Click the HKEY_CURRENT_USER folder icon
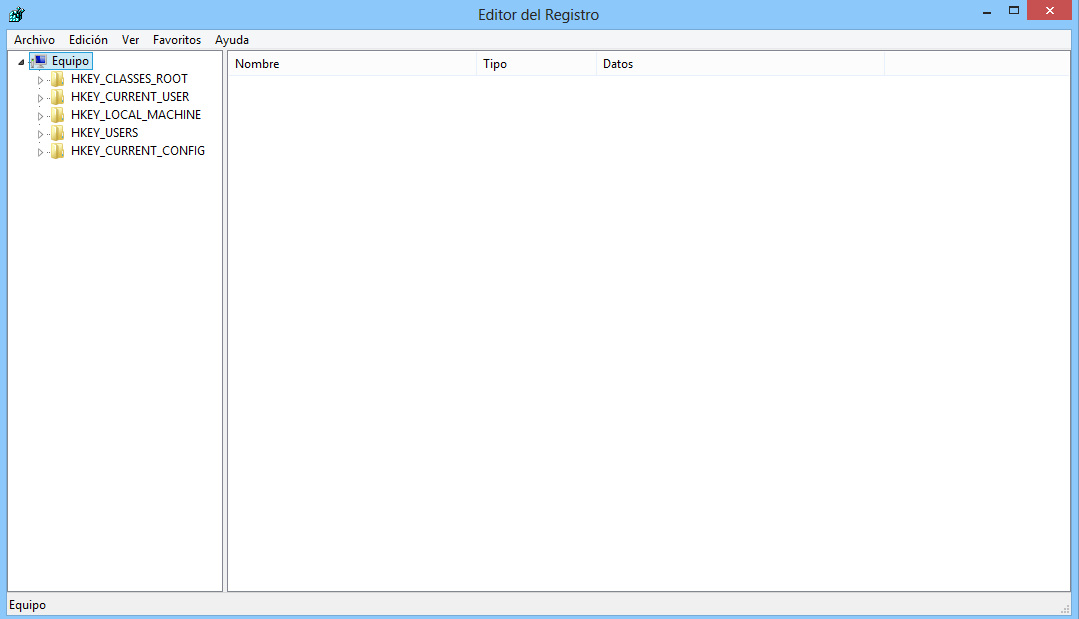Image resolution: width=1079 pixels, height=619 pixels. pyautogui.click(x=58, y=97)
